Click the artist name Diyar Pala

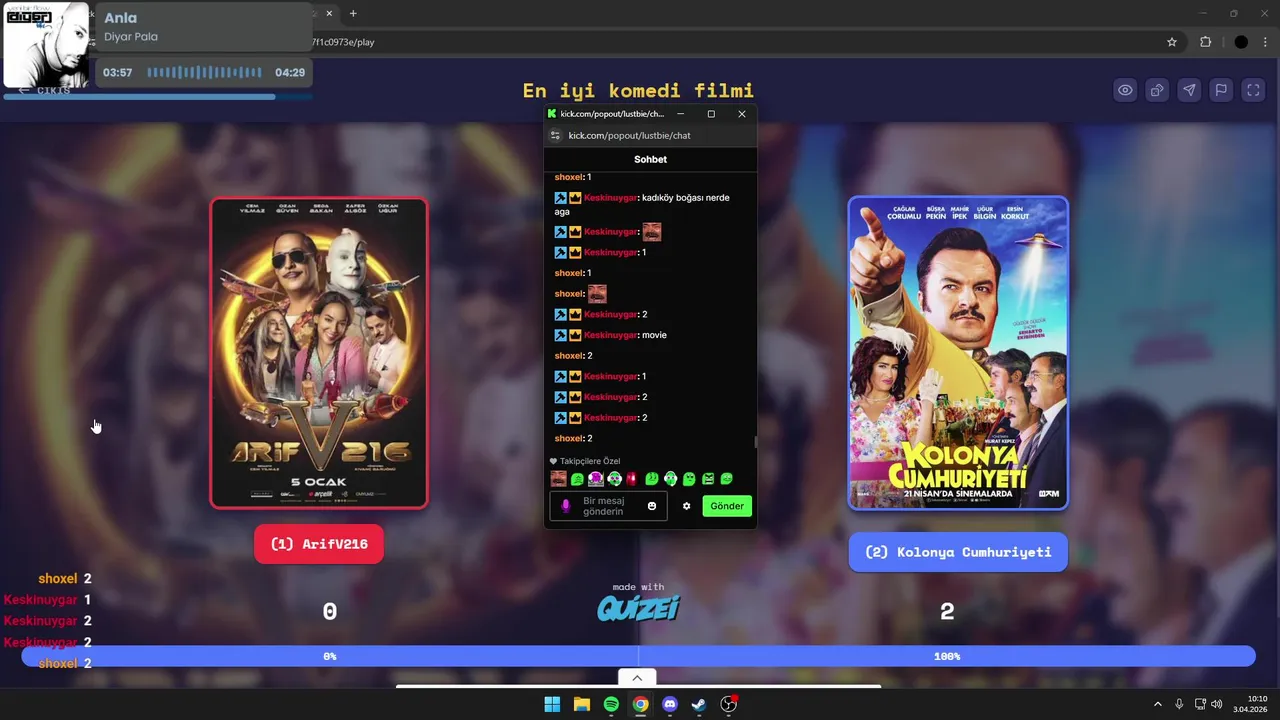(131, 37)
